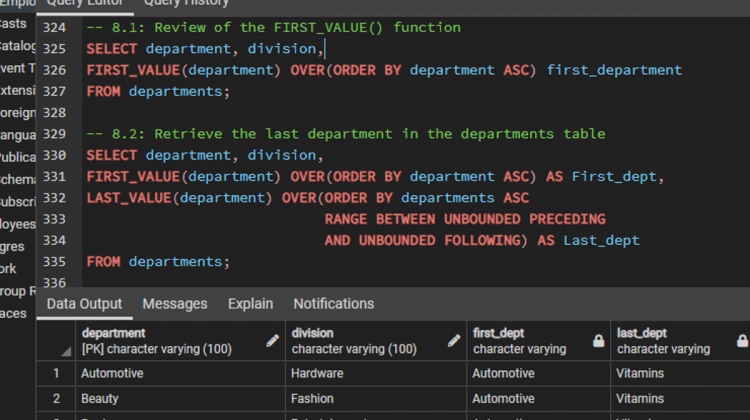Click the comment '-- 8.2: Retrieve the last department'
This screenshot has width=750, height=420.
click(346, 134)
